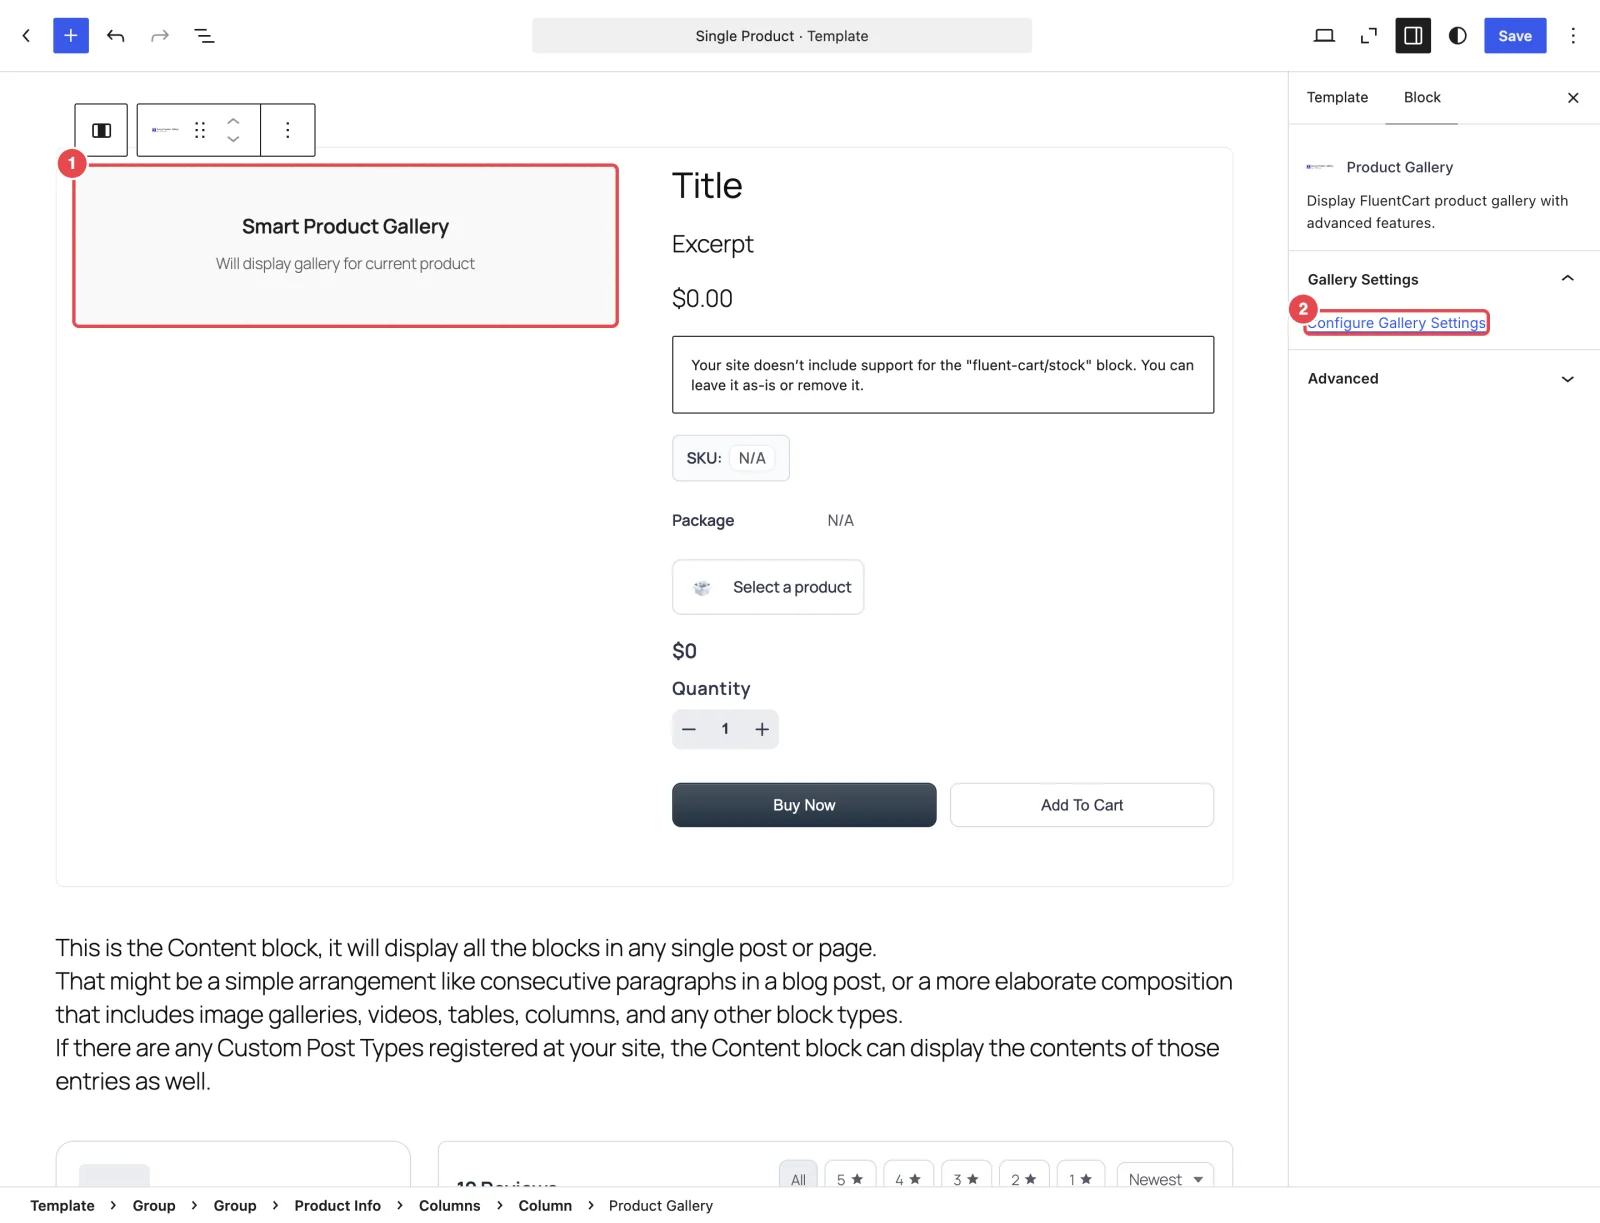Click the block drag handle icon
The image size is (1600, 1223).
tap(200, 130)
